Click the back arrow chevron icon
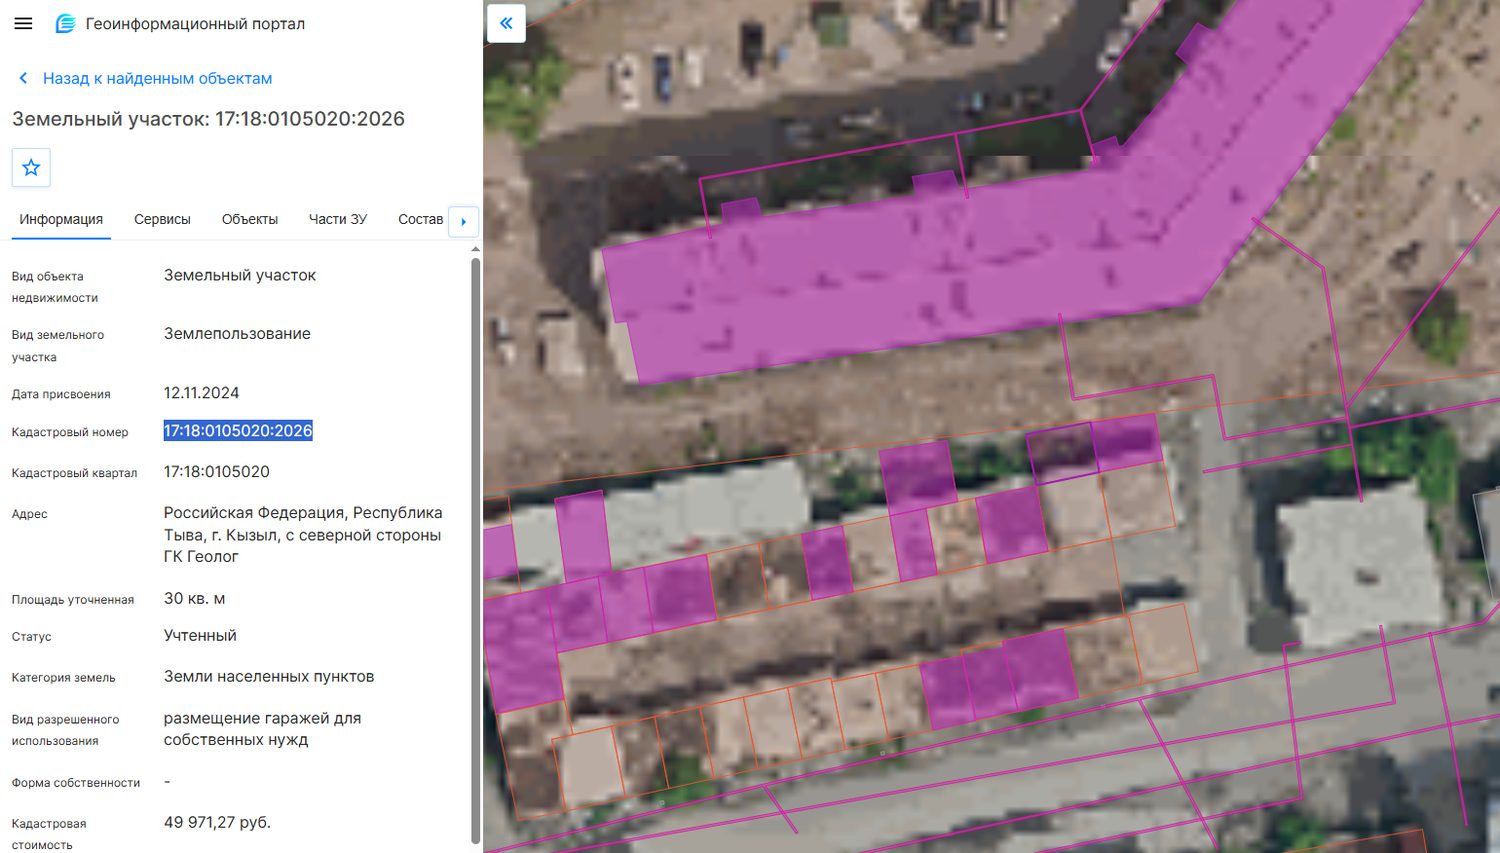Viewport: 1500px width, 853px height. (23, 78)
